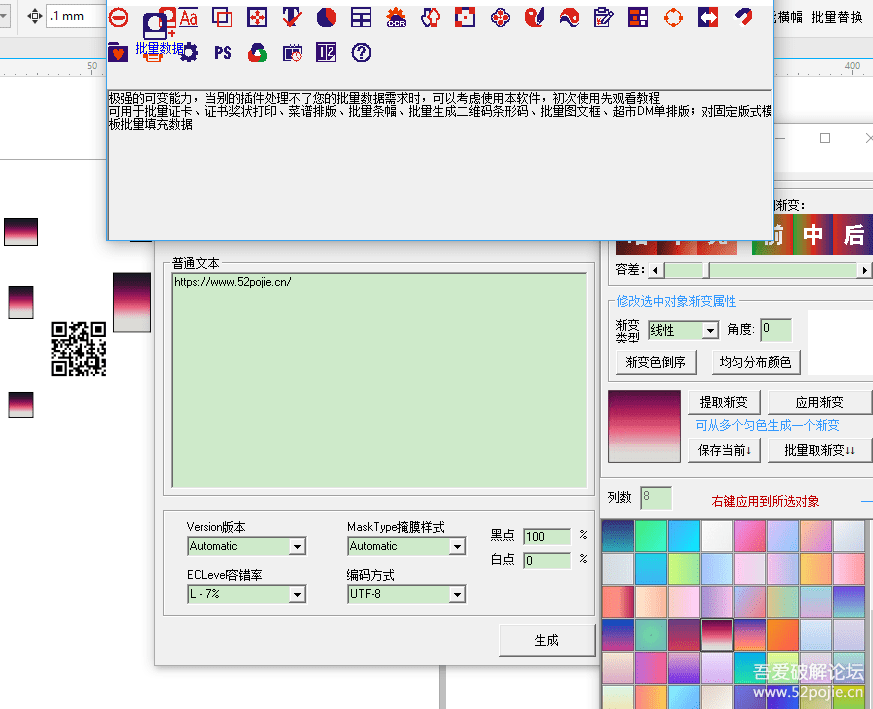
Task: Click the 批量替换 menu item
Action: [x=839, y=17]
